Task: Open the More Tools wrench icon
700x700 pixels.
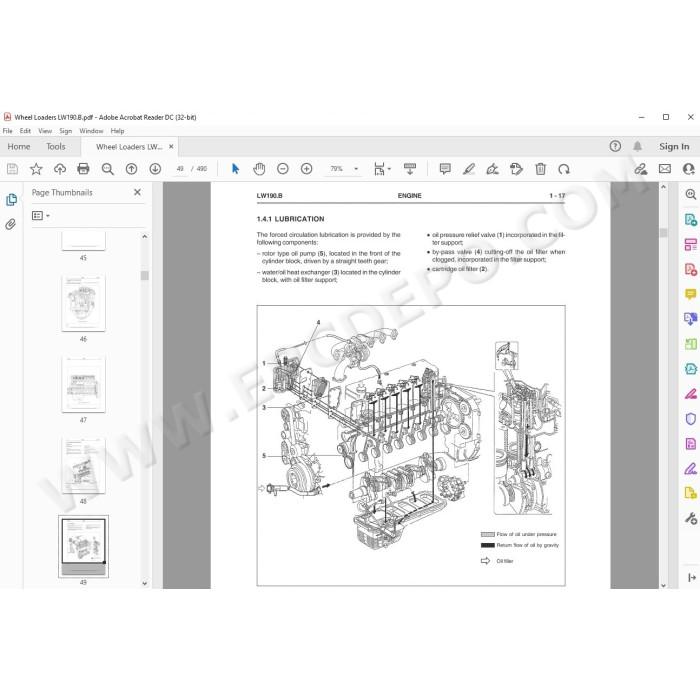Action: (x=691, y=518)
